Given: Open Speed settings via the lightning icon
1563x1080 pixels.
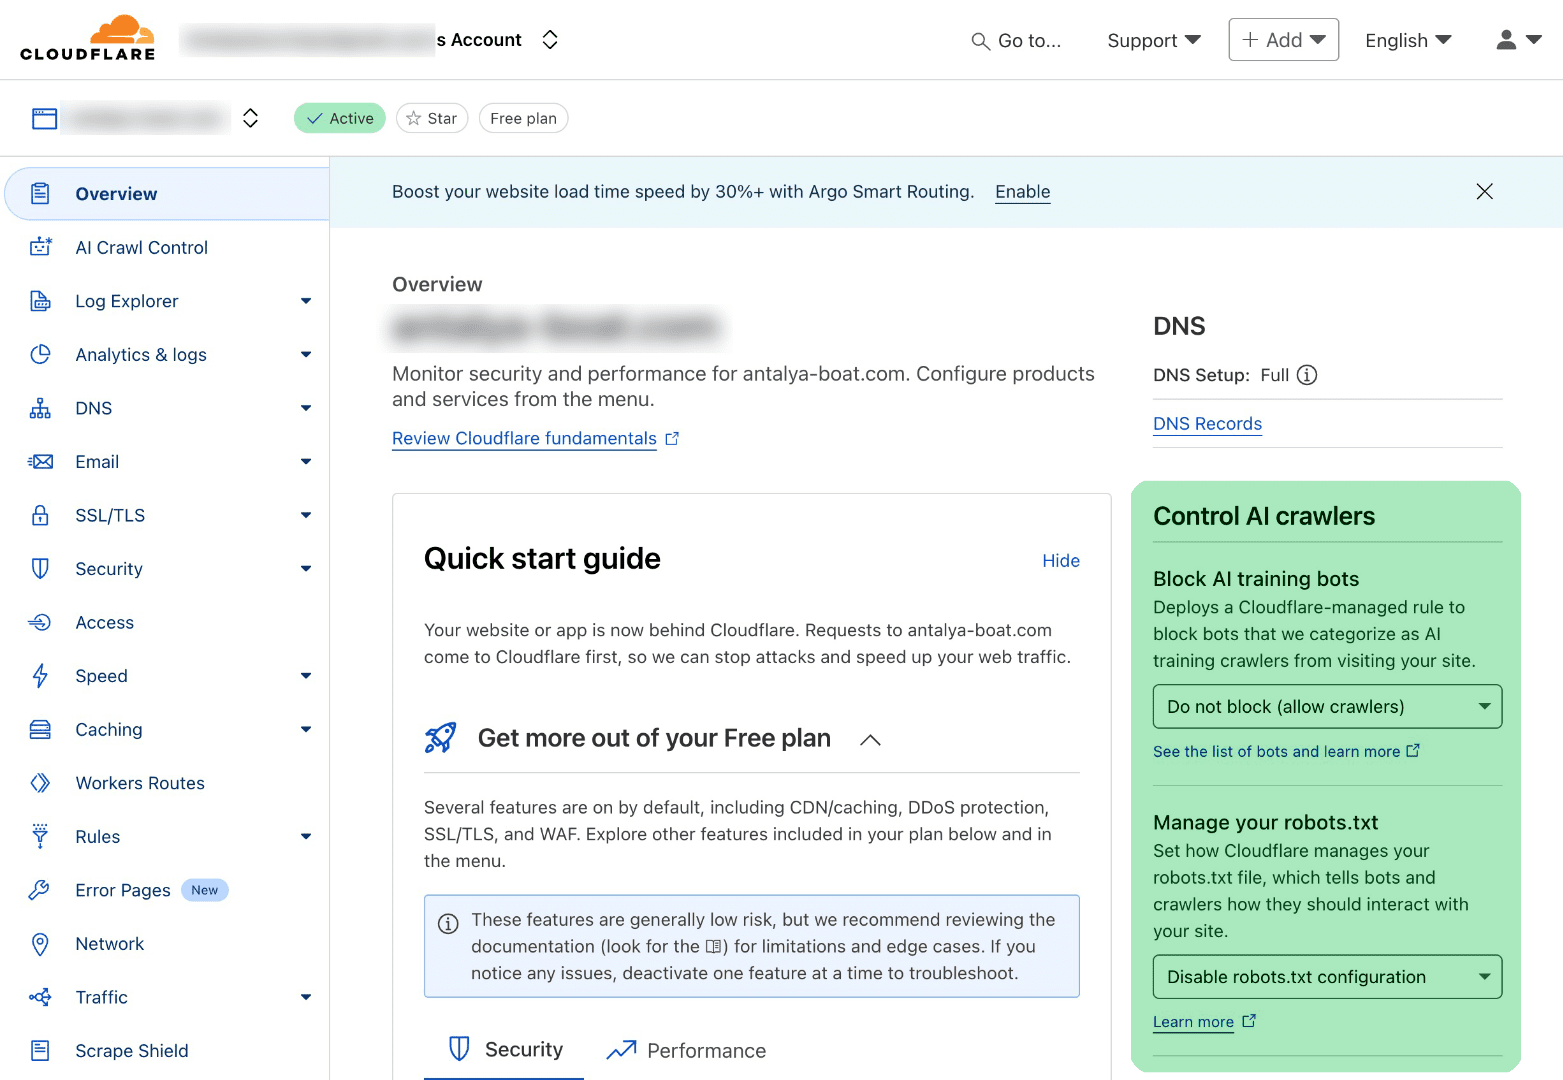Looking at the screenshot, I should 40,676.
